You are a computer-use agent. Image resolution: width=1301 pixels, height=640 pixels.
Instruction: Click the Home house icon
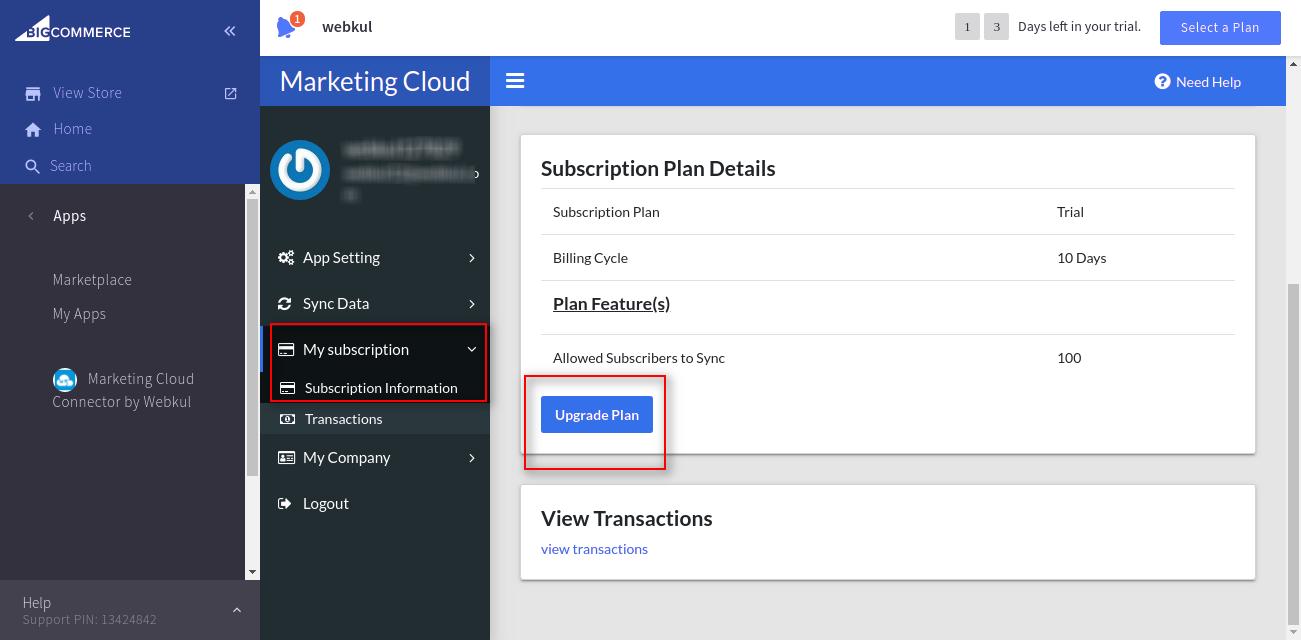(33, 130)
